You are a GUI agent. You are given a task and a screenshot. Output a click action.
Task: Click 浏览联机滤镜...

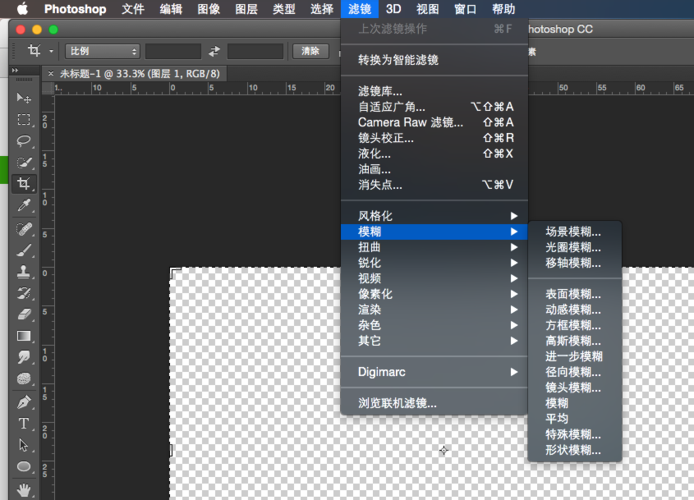pos(434,403)
